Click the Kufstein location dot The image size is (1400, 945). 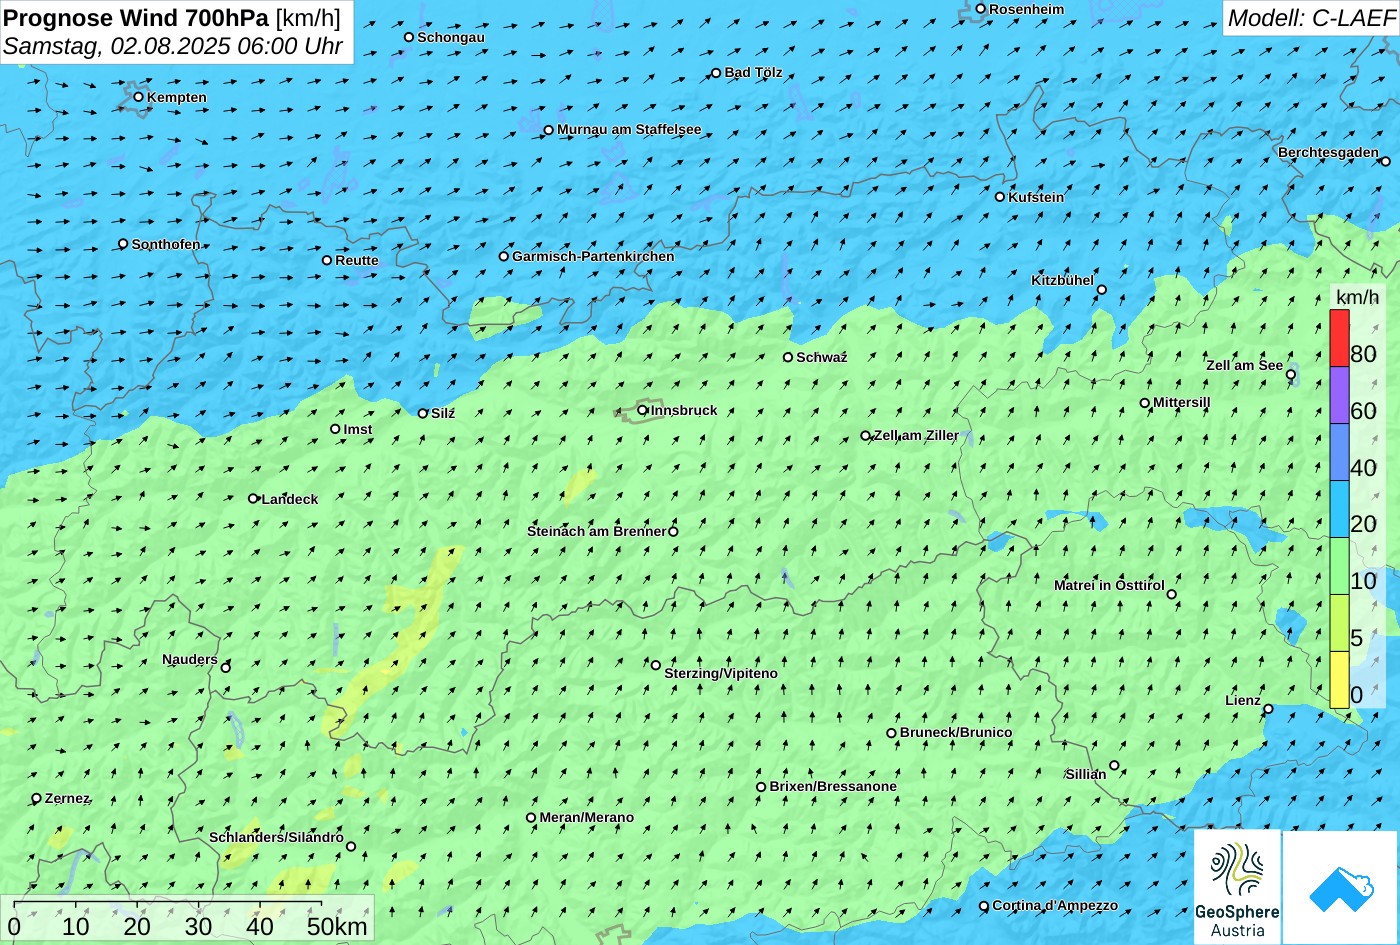[1000, 197]
